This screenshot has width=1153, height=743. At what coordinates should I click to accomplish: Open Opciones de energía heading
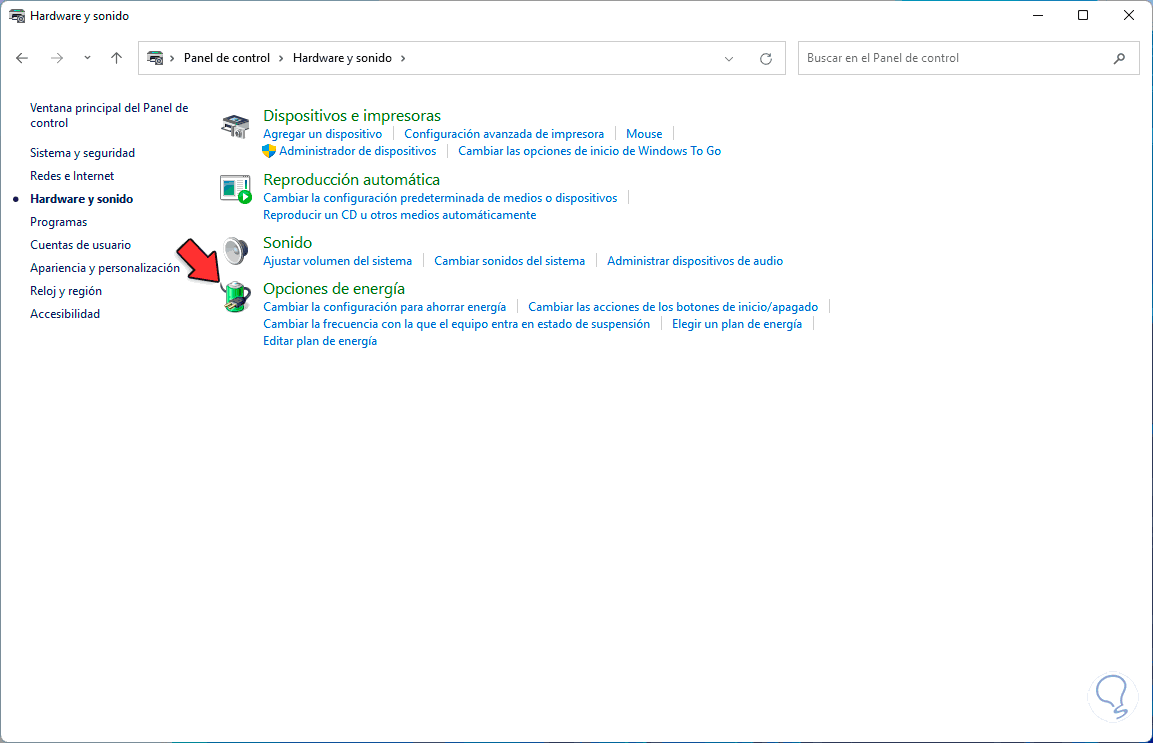coord(334,288)
